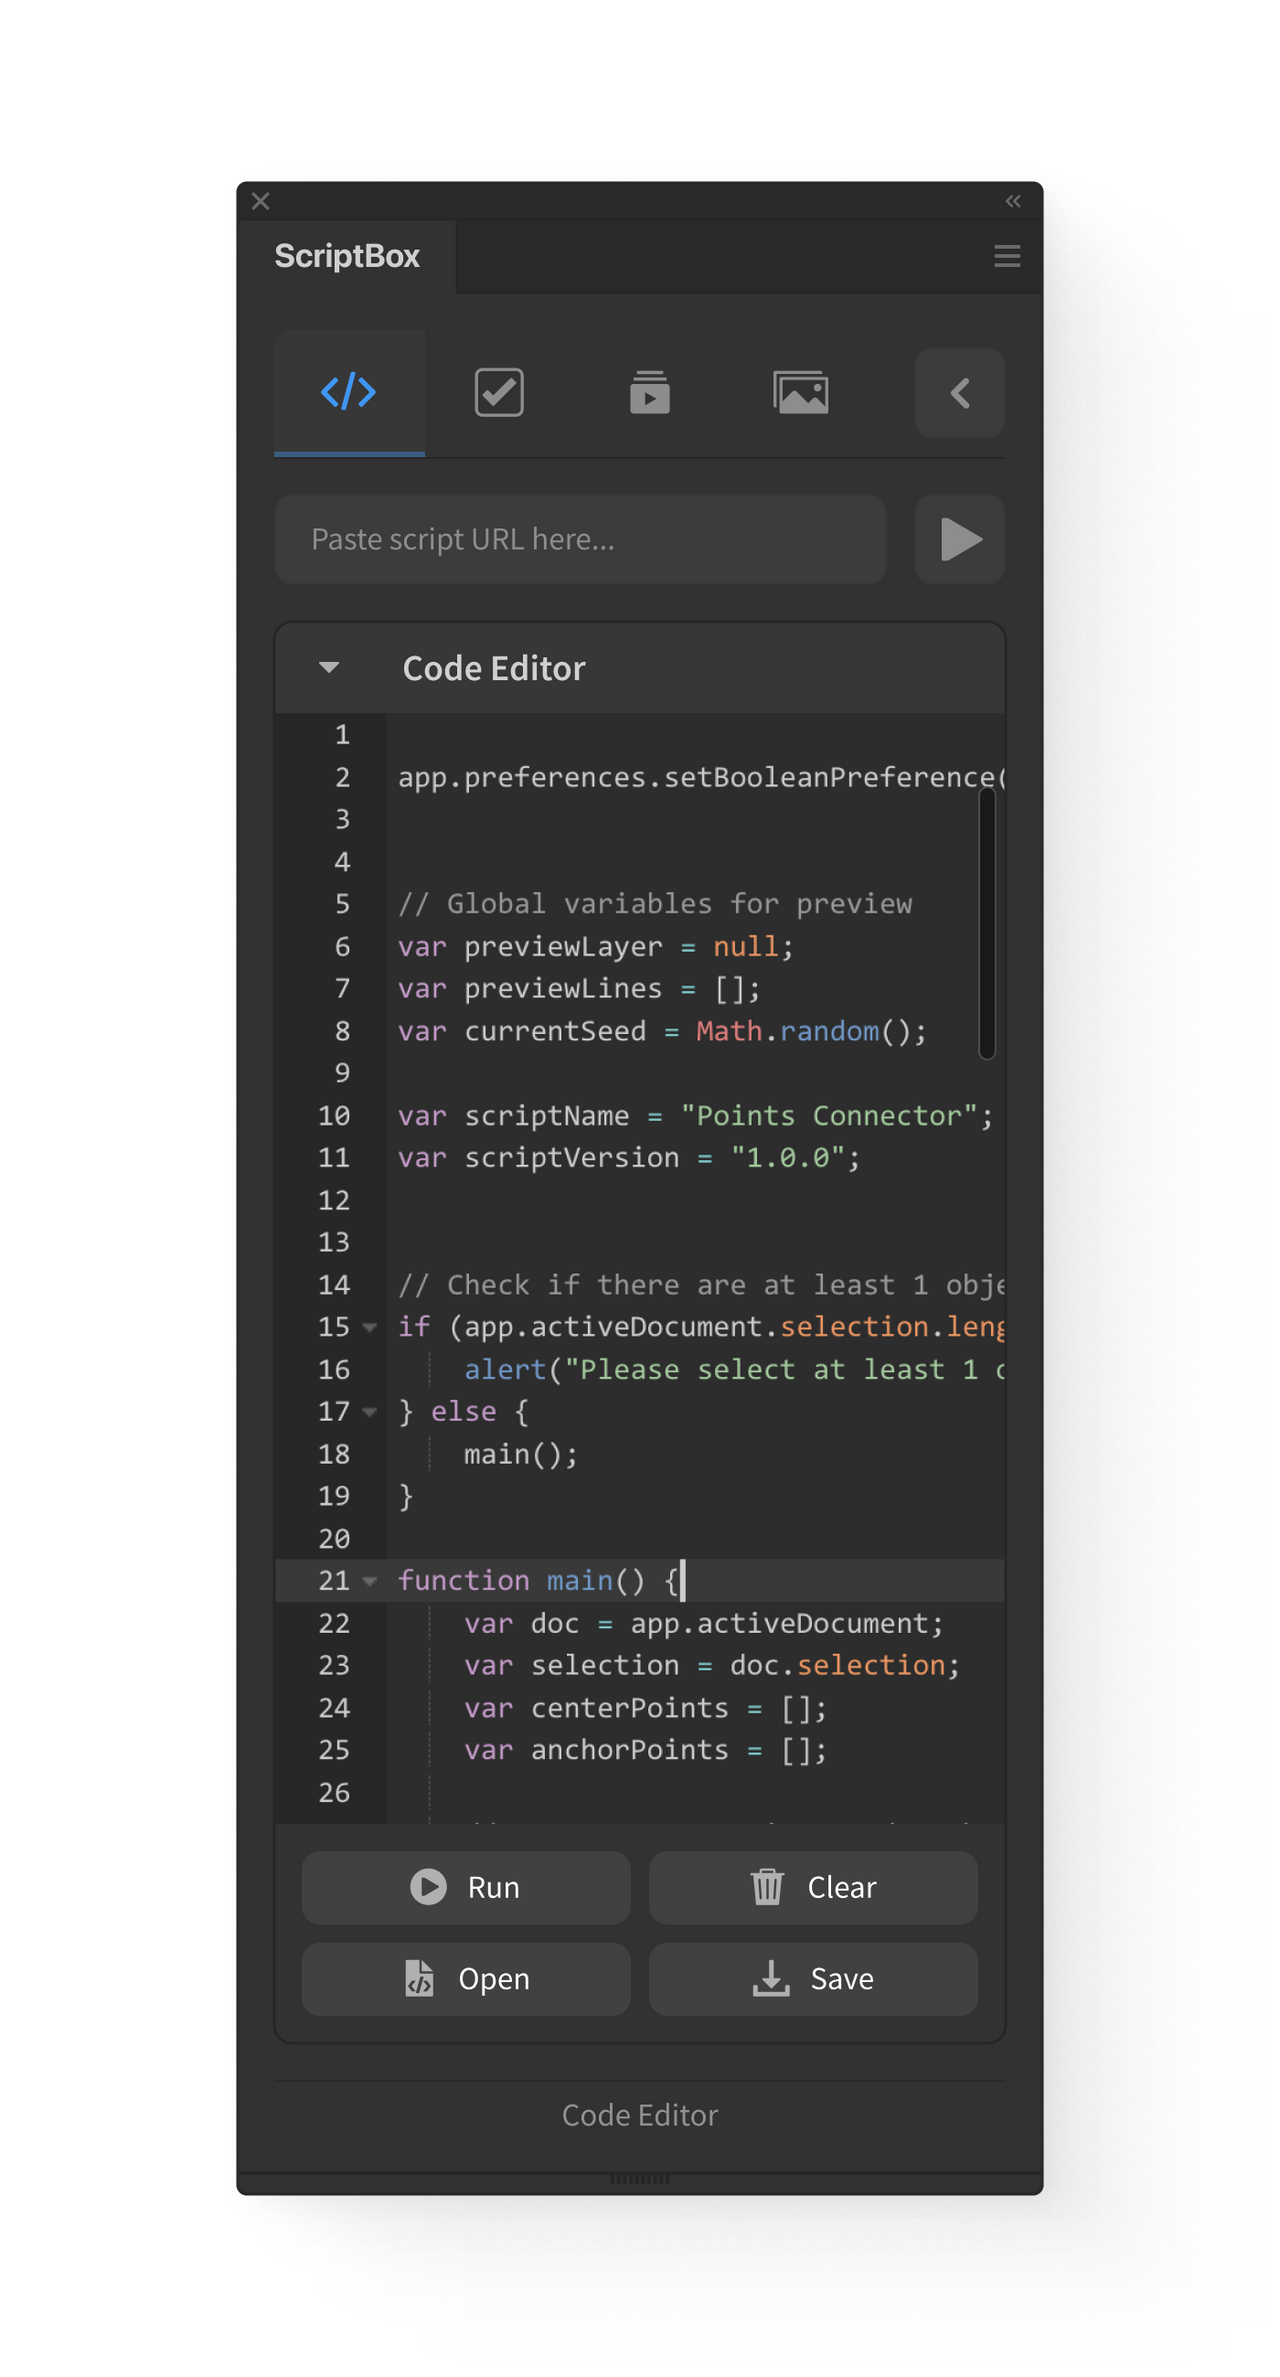Collapse the Code Editor section
The height and width of the screenshot is (2377, 1280).
click(329, 668)
